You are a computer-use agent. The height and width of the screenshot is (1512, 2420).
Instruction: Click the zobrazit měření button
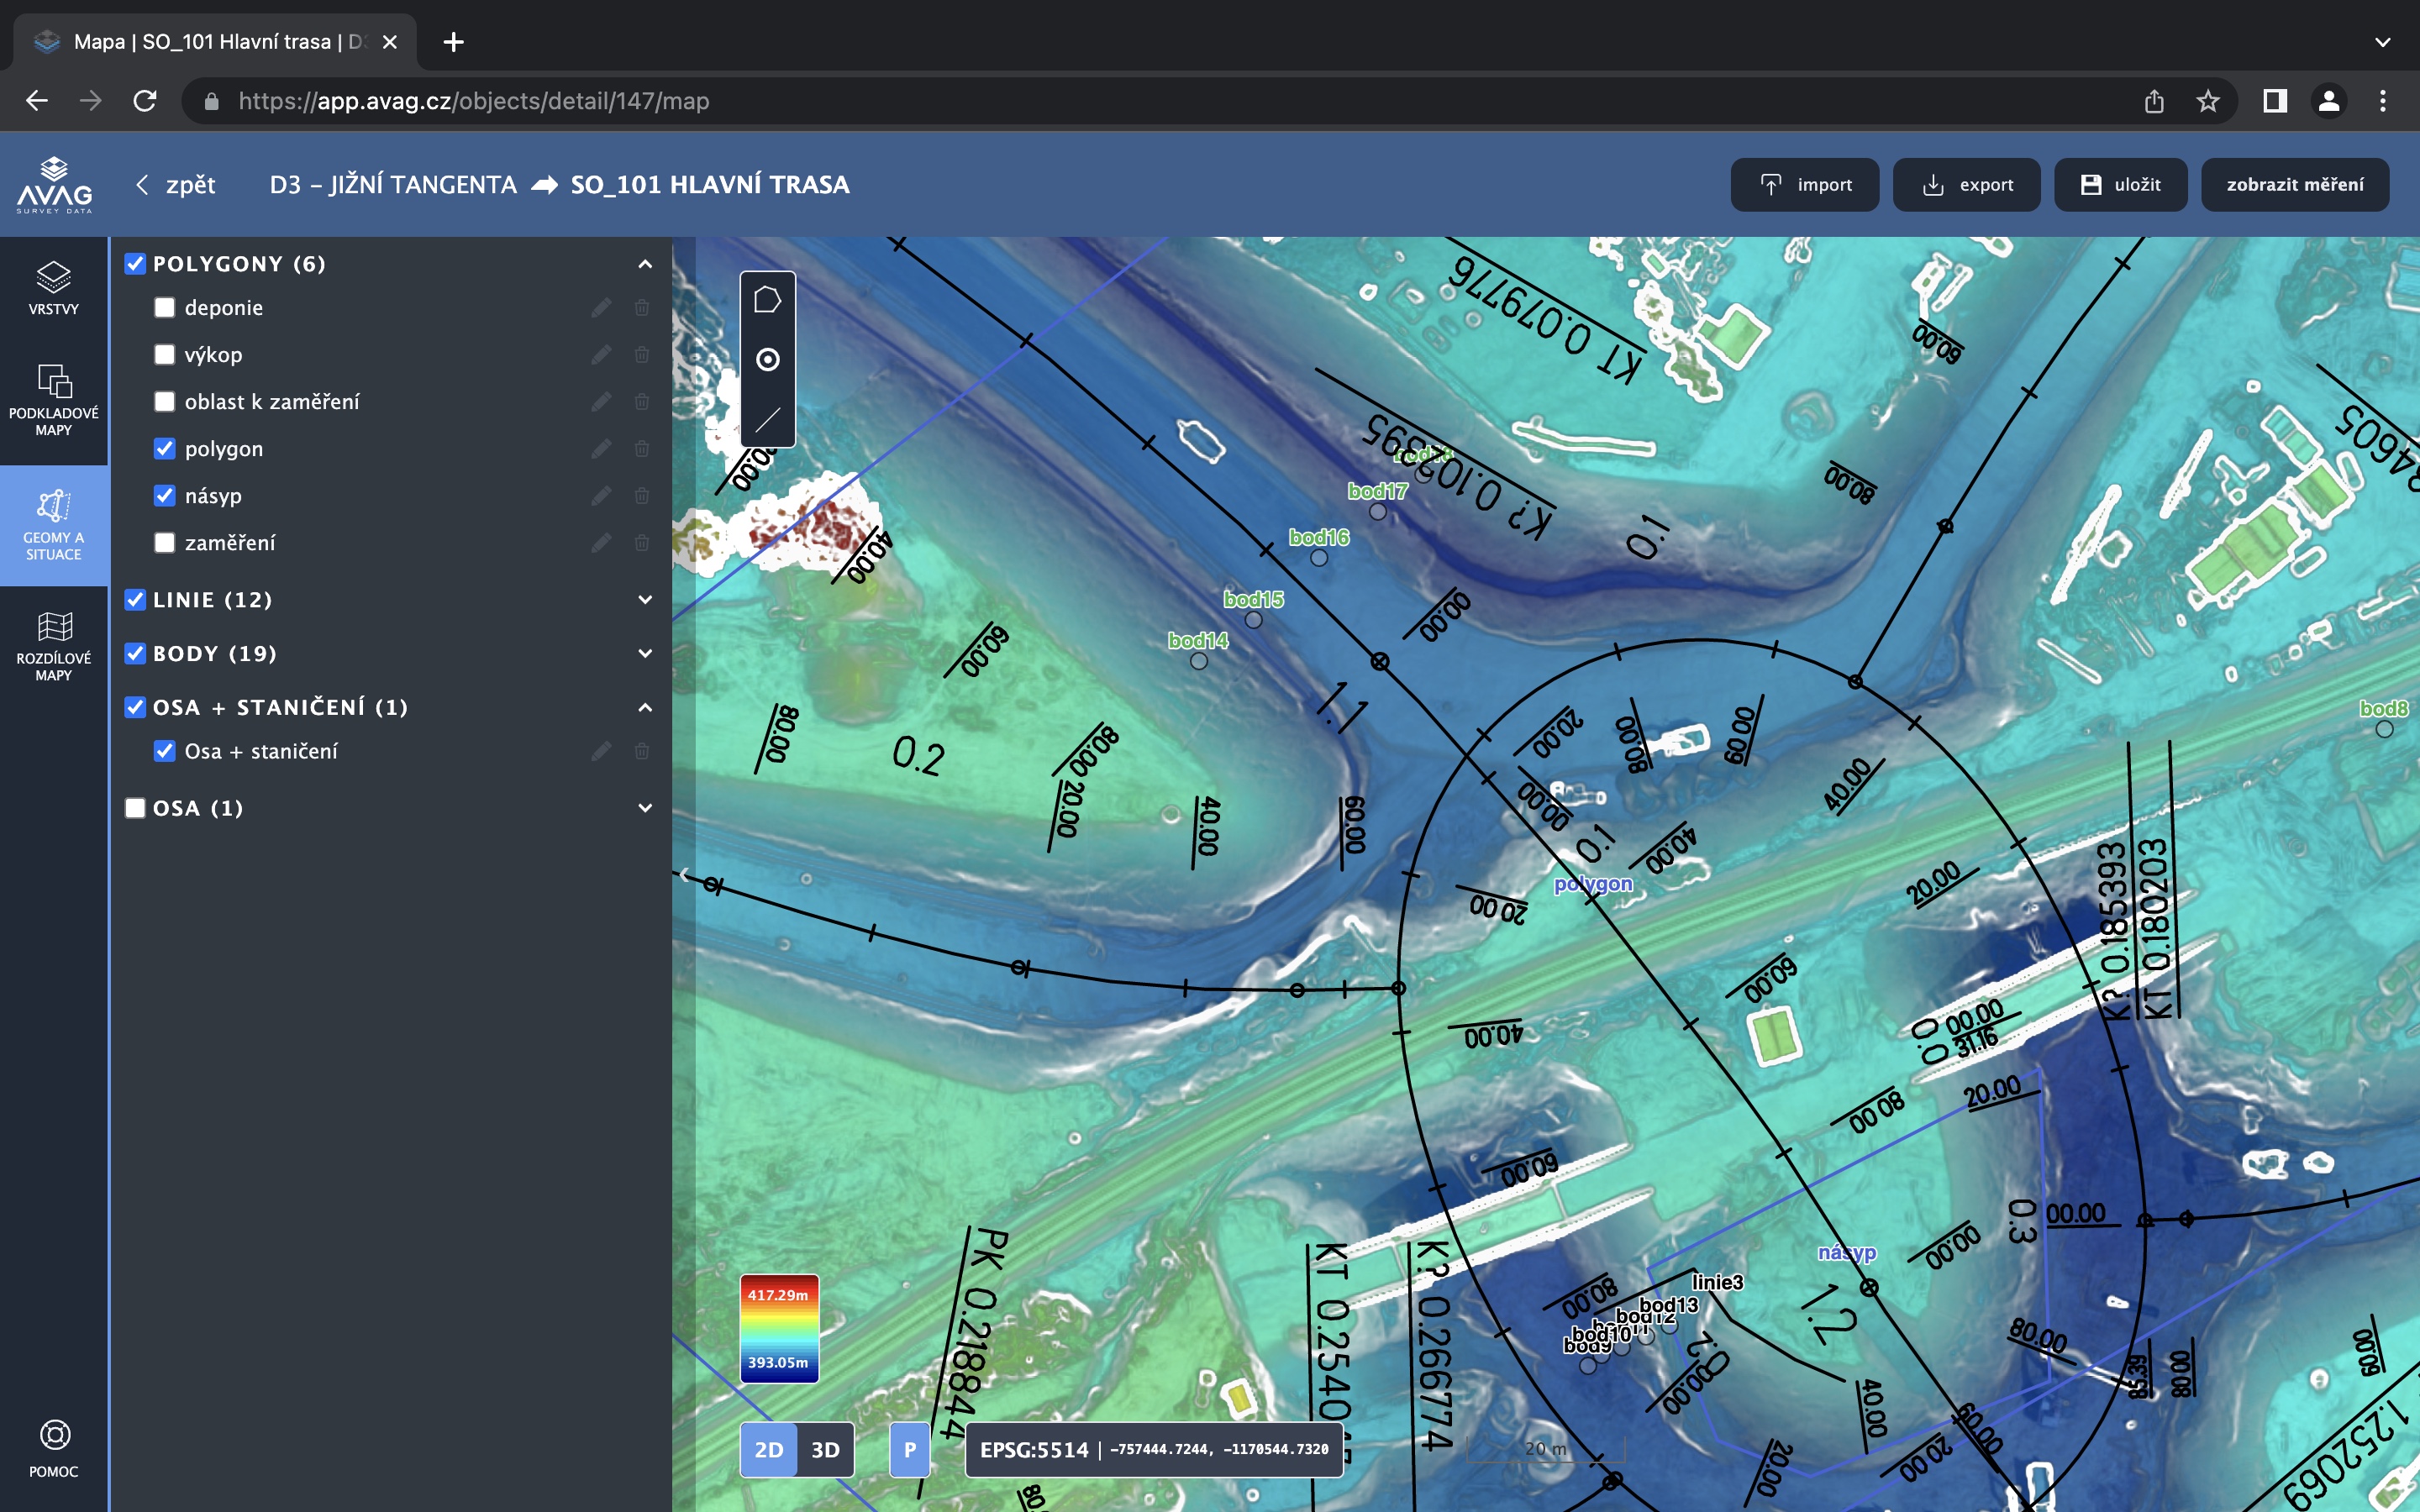click(2294, 185)
